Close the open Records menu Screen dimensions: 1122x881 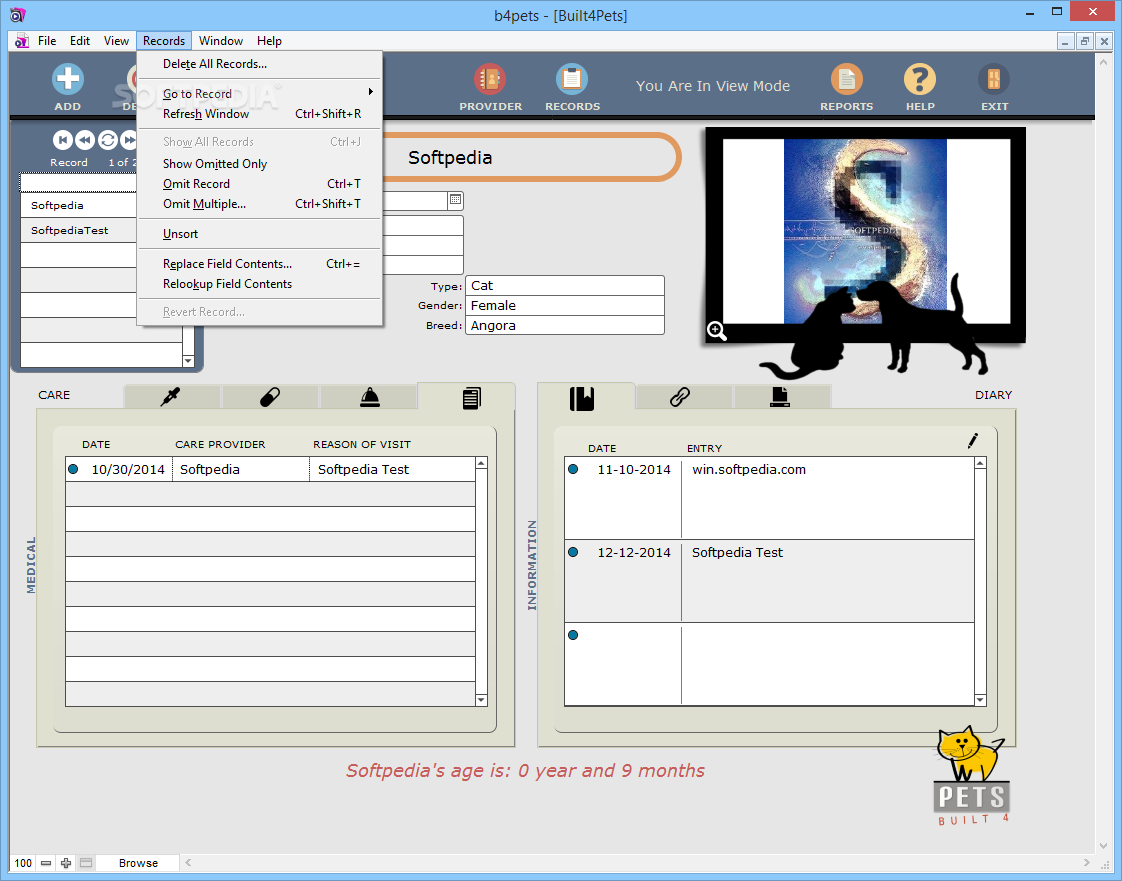pyautogui.click(x=164, y=41)
